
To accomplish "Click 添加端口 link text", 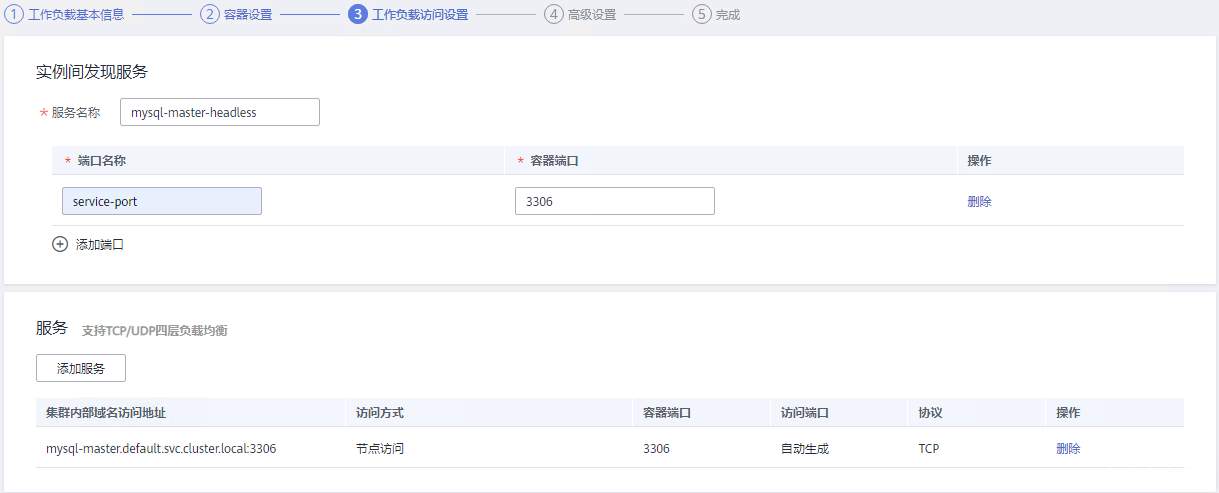I will click(100, 244).
